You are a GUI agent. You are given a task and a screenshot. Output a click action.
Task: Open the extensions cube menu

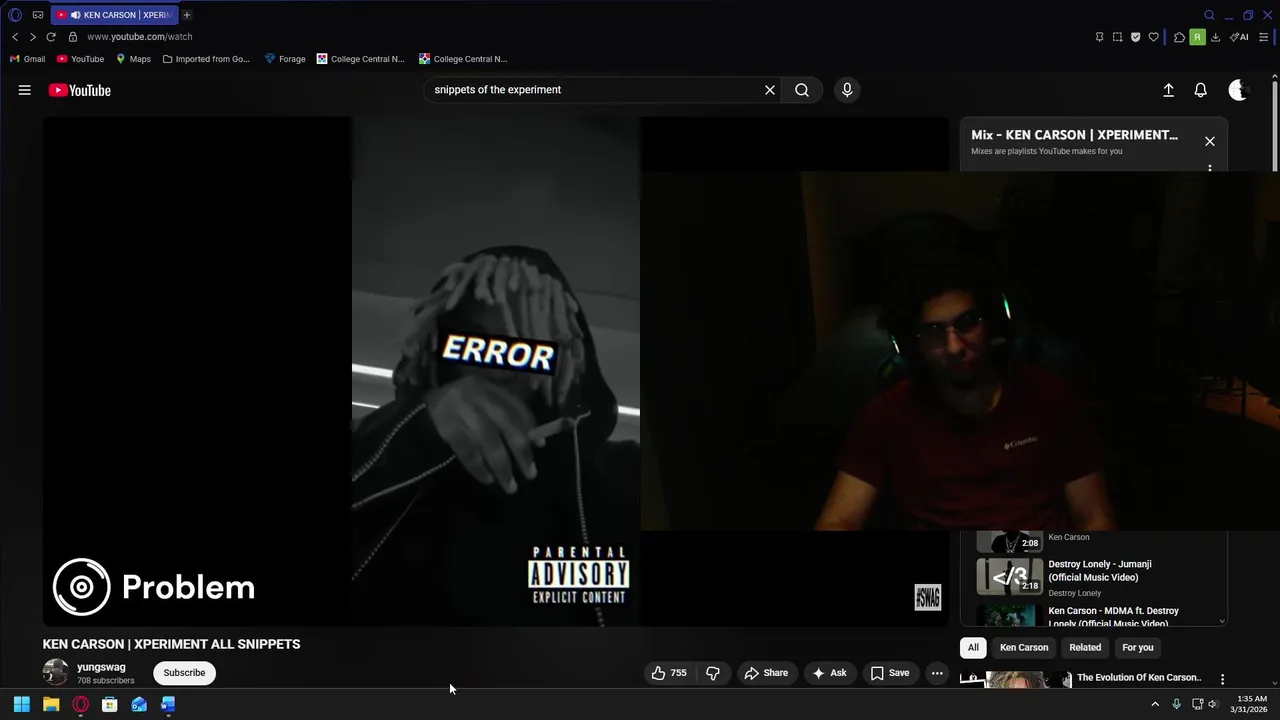pyautogui.click(x=1179, y=37)
